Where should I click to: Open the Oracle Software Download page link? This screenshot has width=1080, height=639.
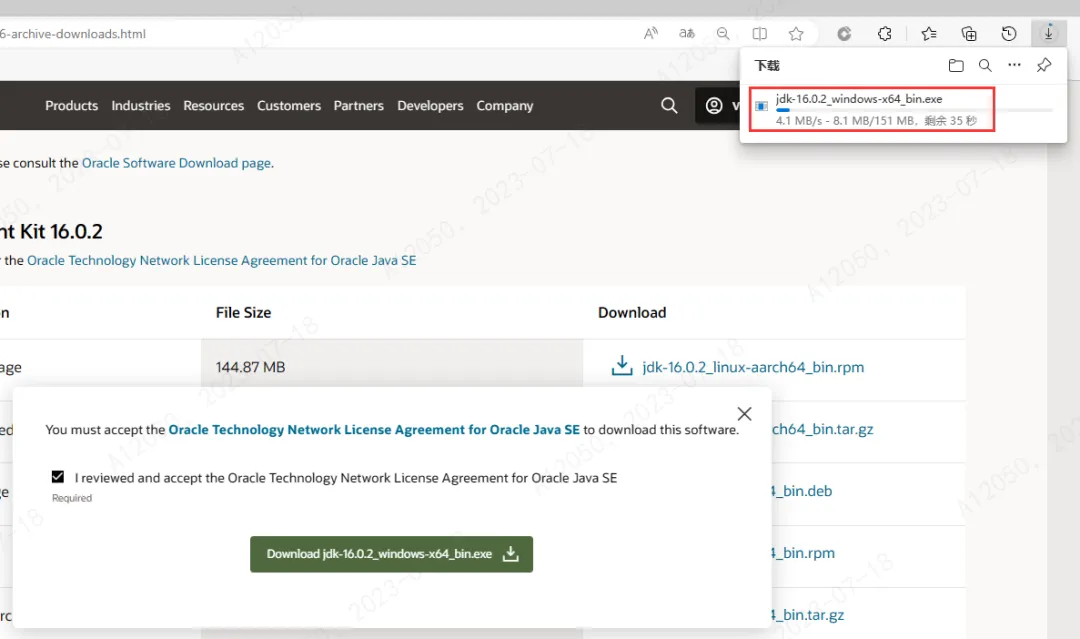tap(176, 163)
